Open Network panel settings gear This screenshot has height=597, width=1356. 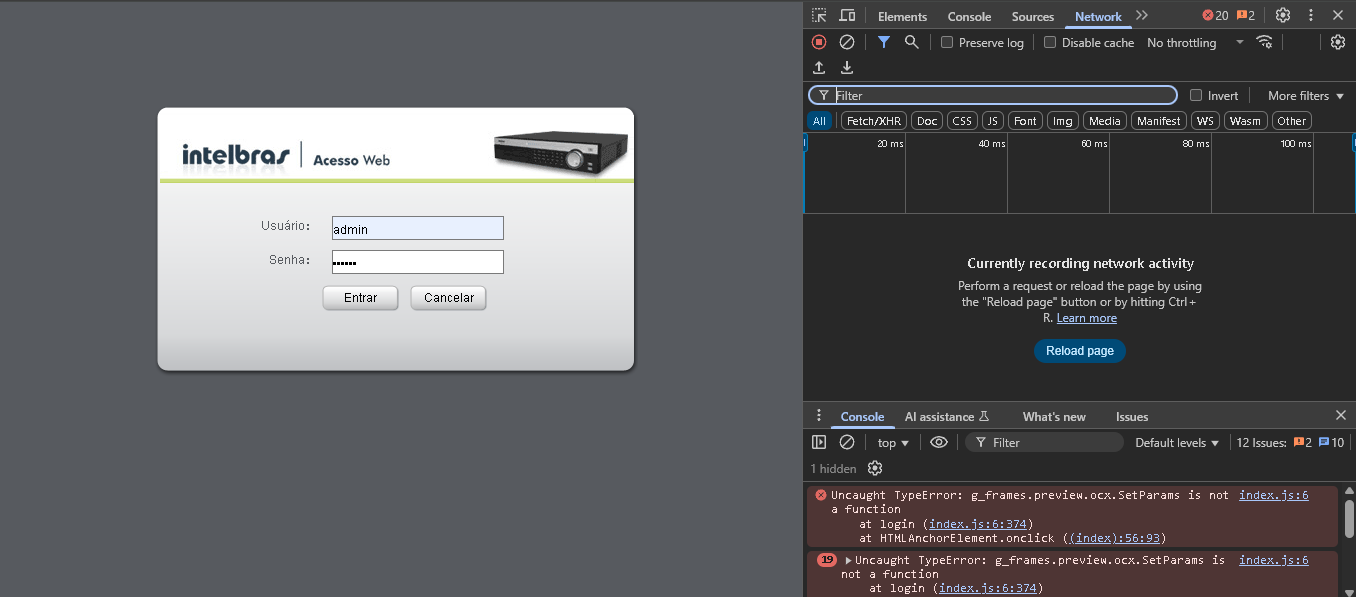click(x=1338, y=42)
